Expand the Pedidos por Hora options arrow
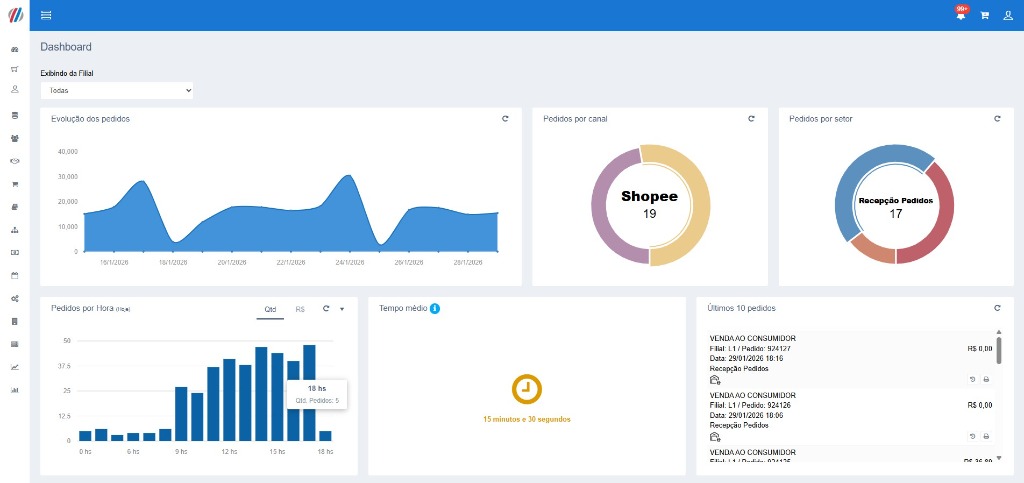The image size is (1024, 483). coord(342,309)
